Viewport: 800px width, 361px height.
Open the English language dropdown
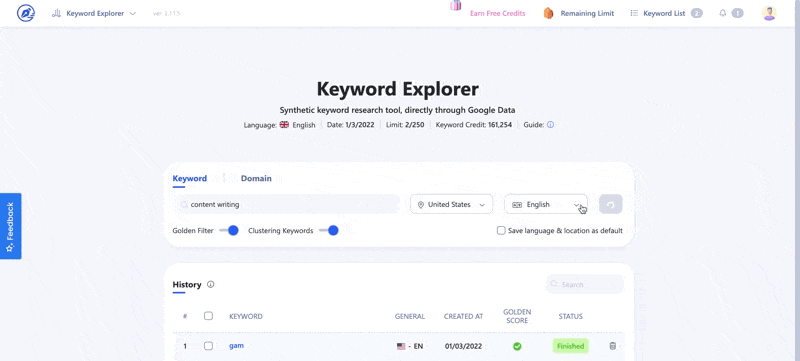click(x=546, y=204)
